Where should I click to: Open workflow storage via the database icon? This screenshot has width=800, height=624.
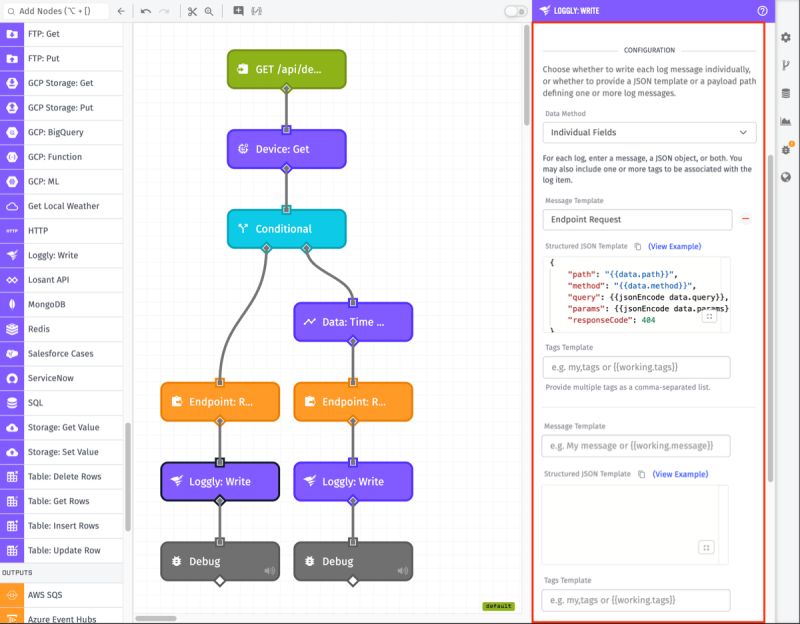coord(786,90)
